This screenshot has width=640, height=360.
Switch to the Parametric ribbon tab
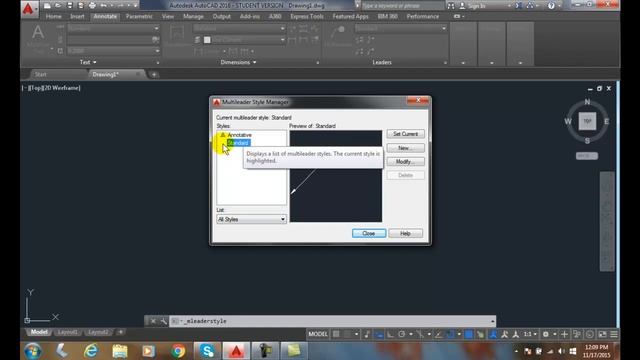coord(139,17)
